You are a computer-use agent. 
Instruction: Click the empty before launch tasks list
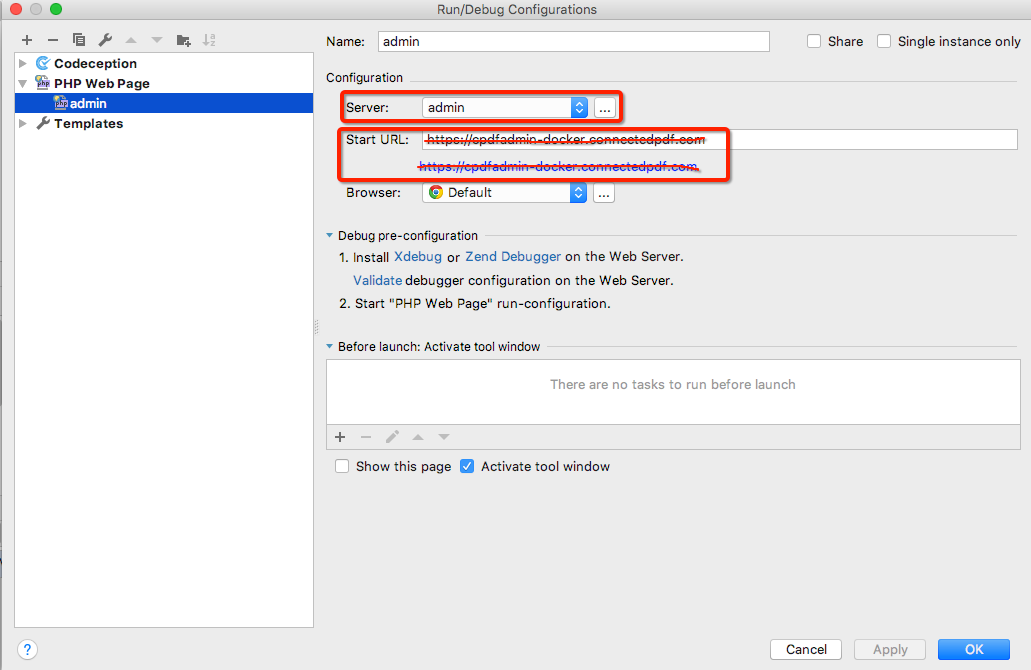click(x=673, y=392)
